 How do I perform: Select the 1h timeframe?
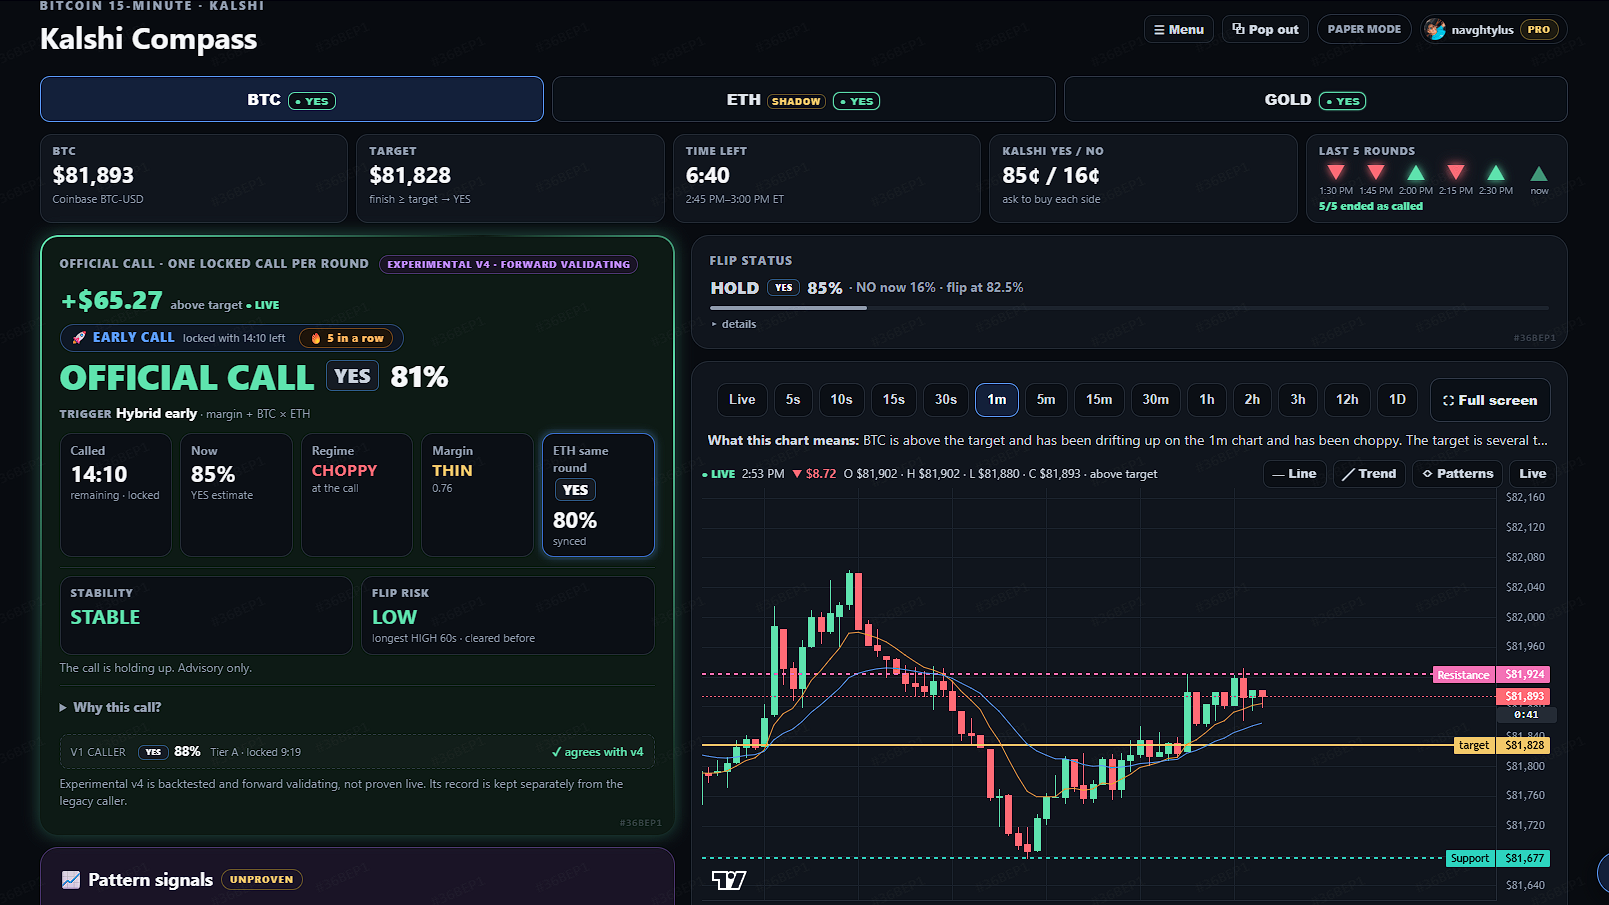(x=1207, y=399)
